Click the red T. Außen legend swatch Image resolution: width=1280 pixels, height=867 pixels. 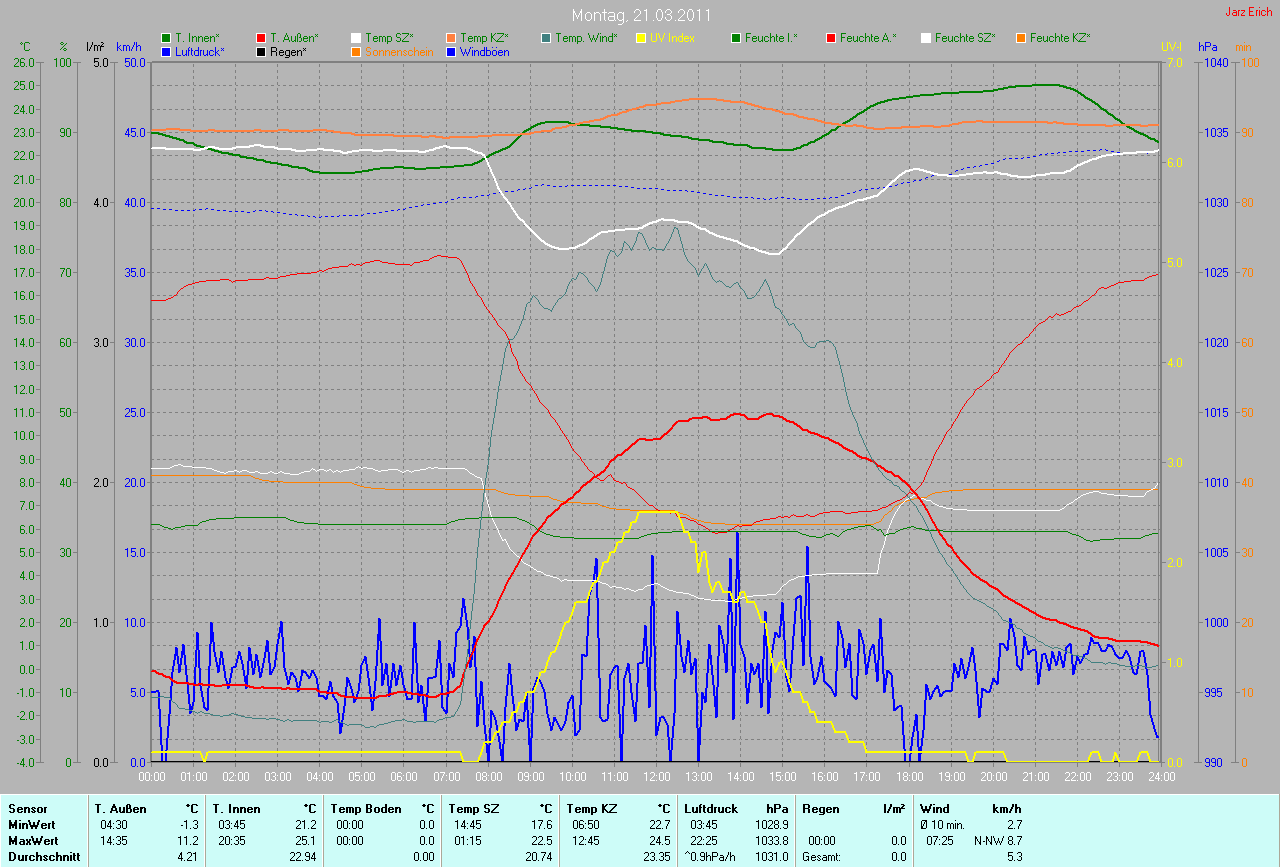coord(261,38)
